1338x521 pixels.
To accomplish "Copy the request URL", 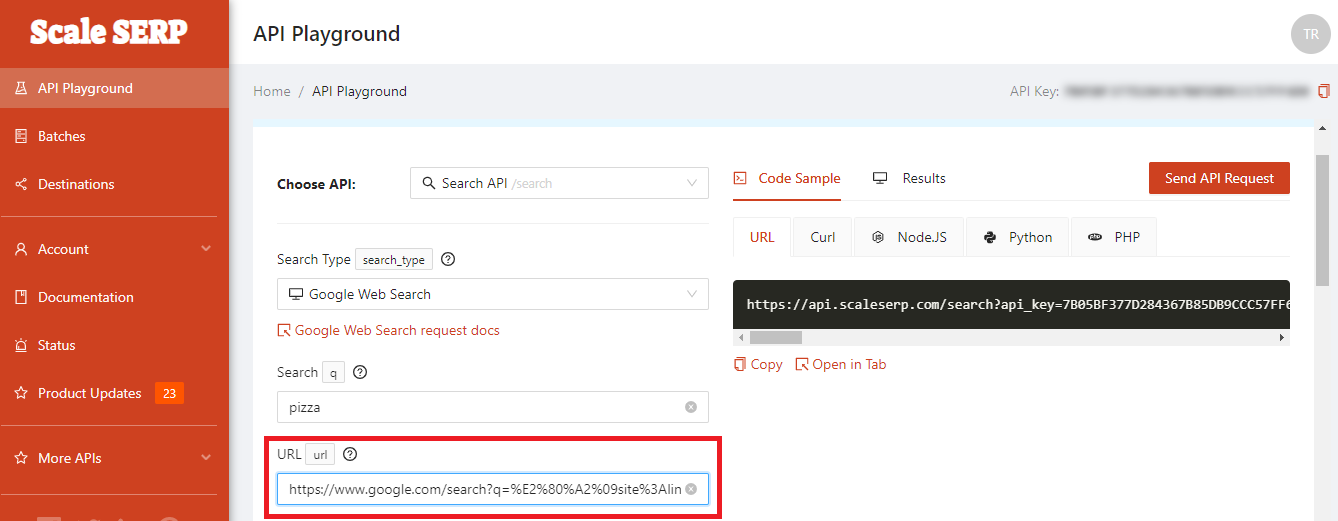I will [x=758, y=364].
